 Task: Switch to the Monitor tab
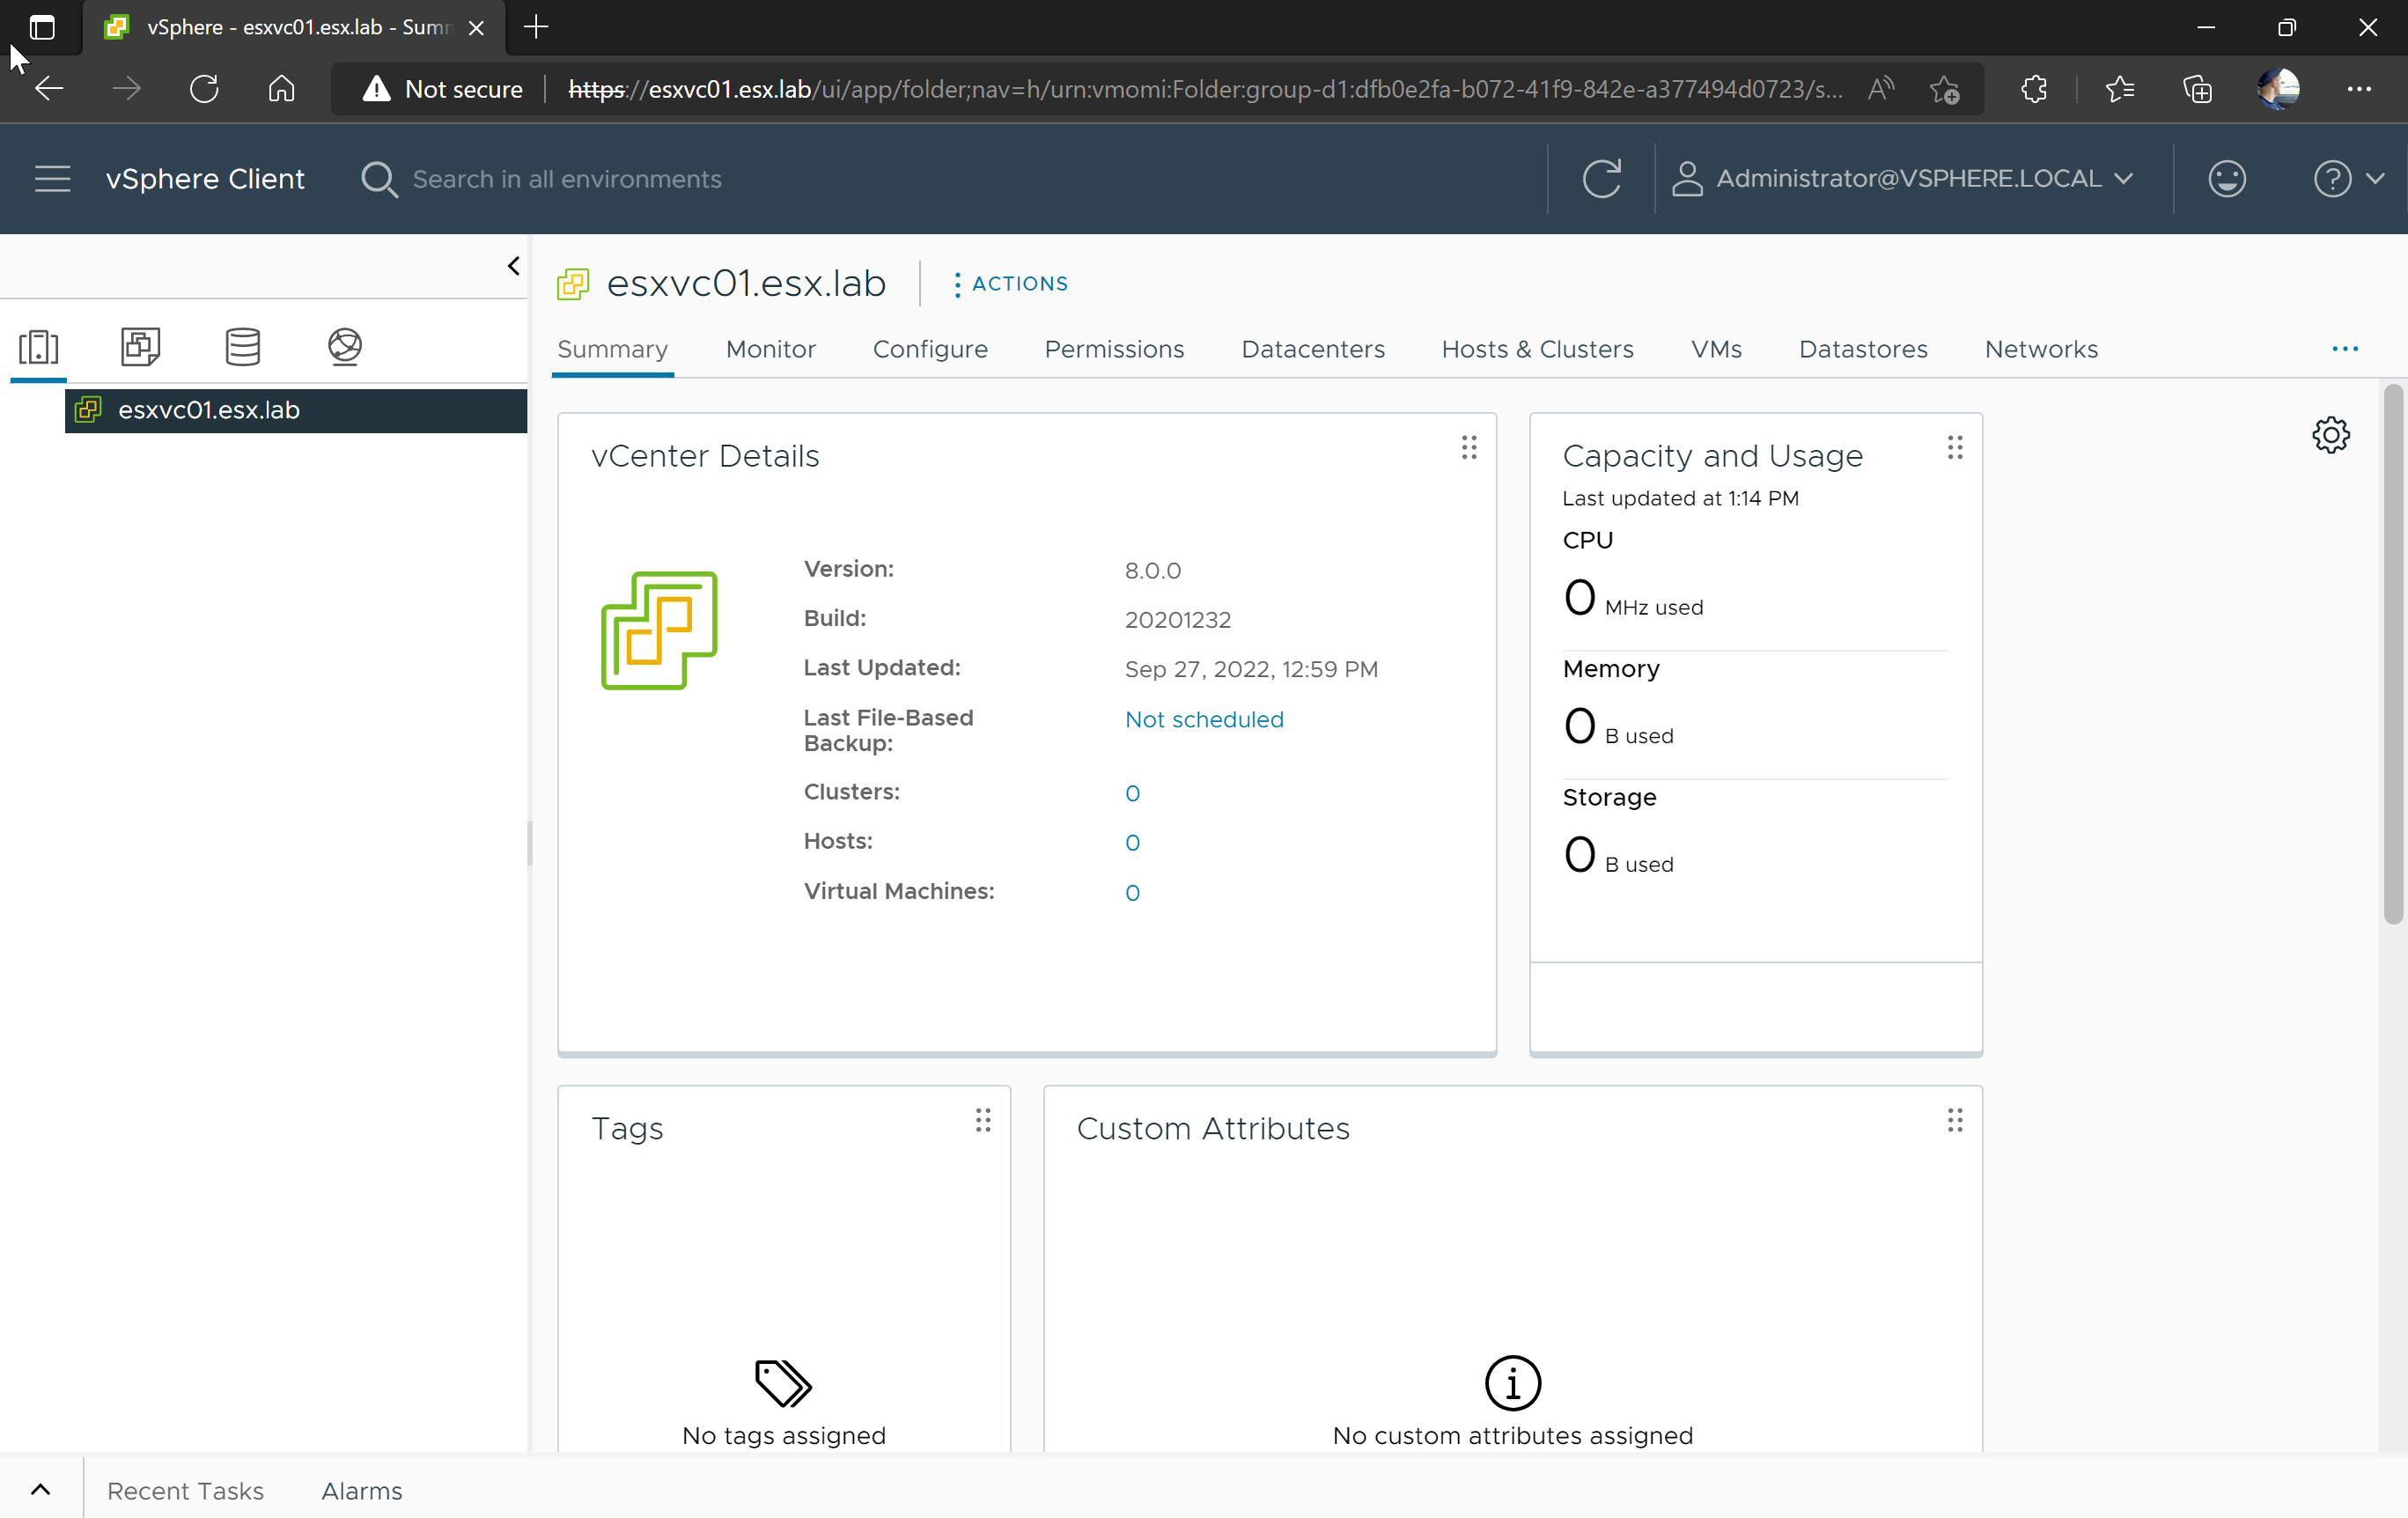tap(770, 349)
